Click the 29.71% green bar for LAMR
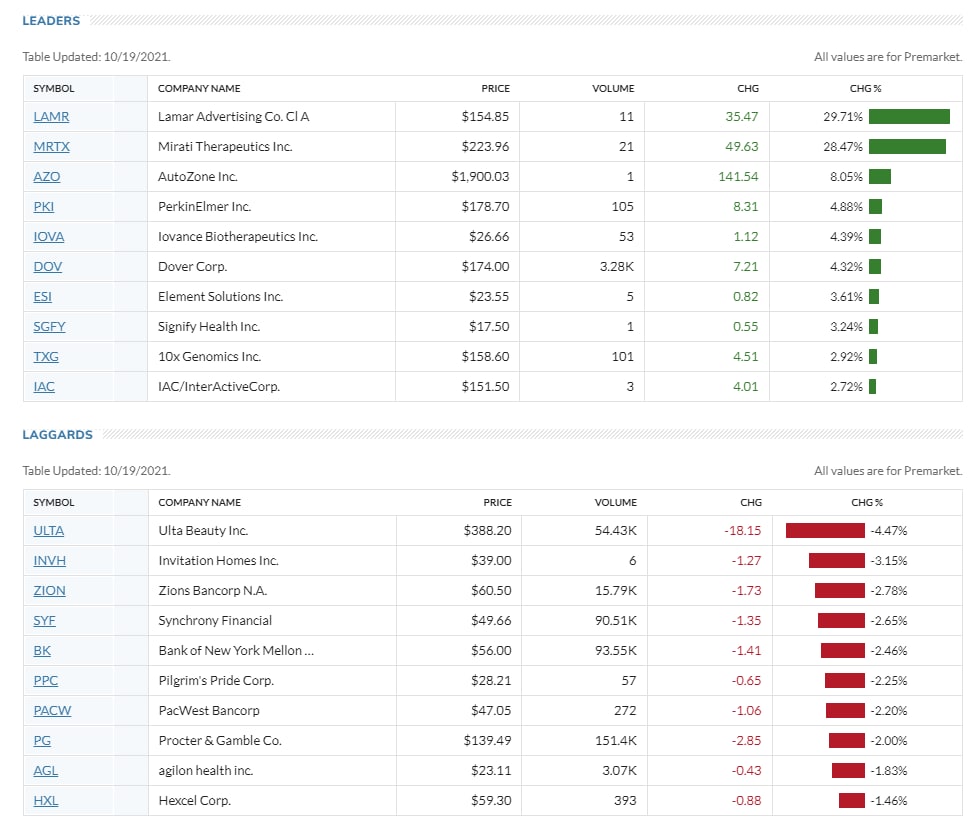The width and height of the screenshot is (976, 831). pos(909,116)
